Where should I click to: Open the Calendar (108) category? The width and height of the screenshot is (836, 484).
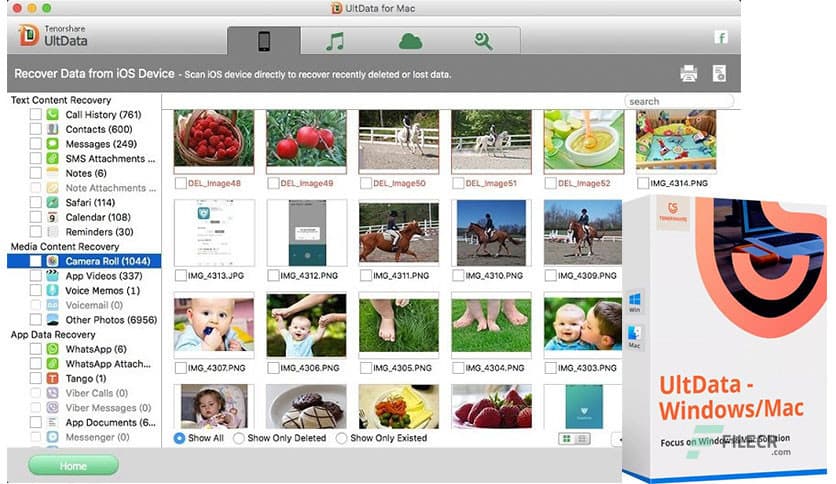(98, 217)
